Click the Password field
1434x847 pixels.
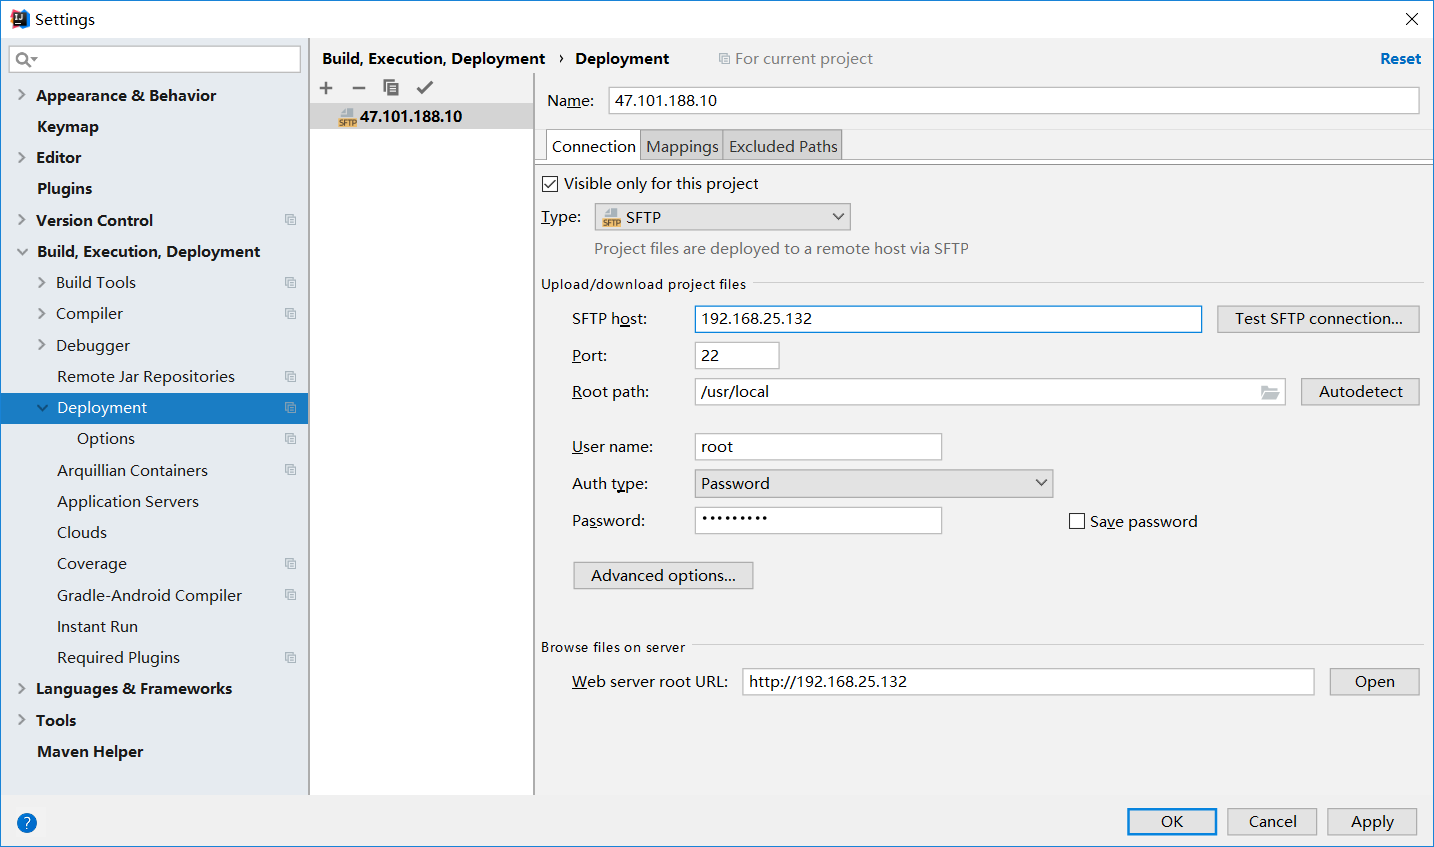[x=818, y=520]
